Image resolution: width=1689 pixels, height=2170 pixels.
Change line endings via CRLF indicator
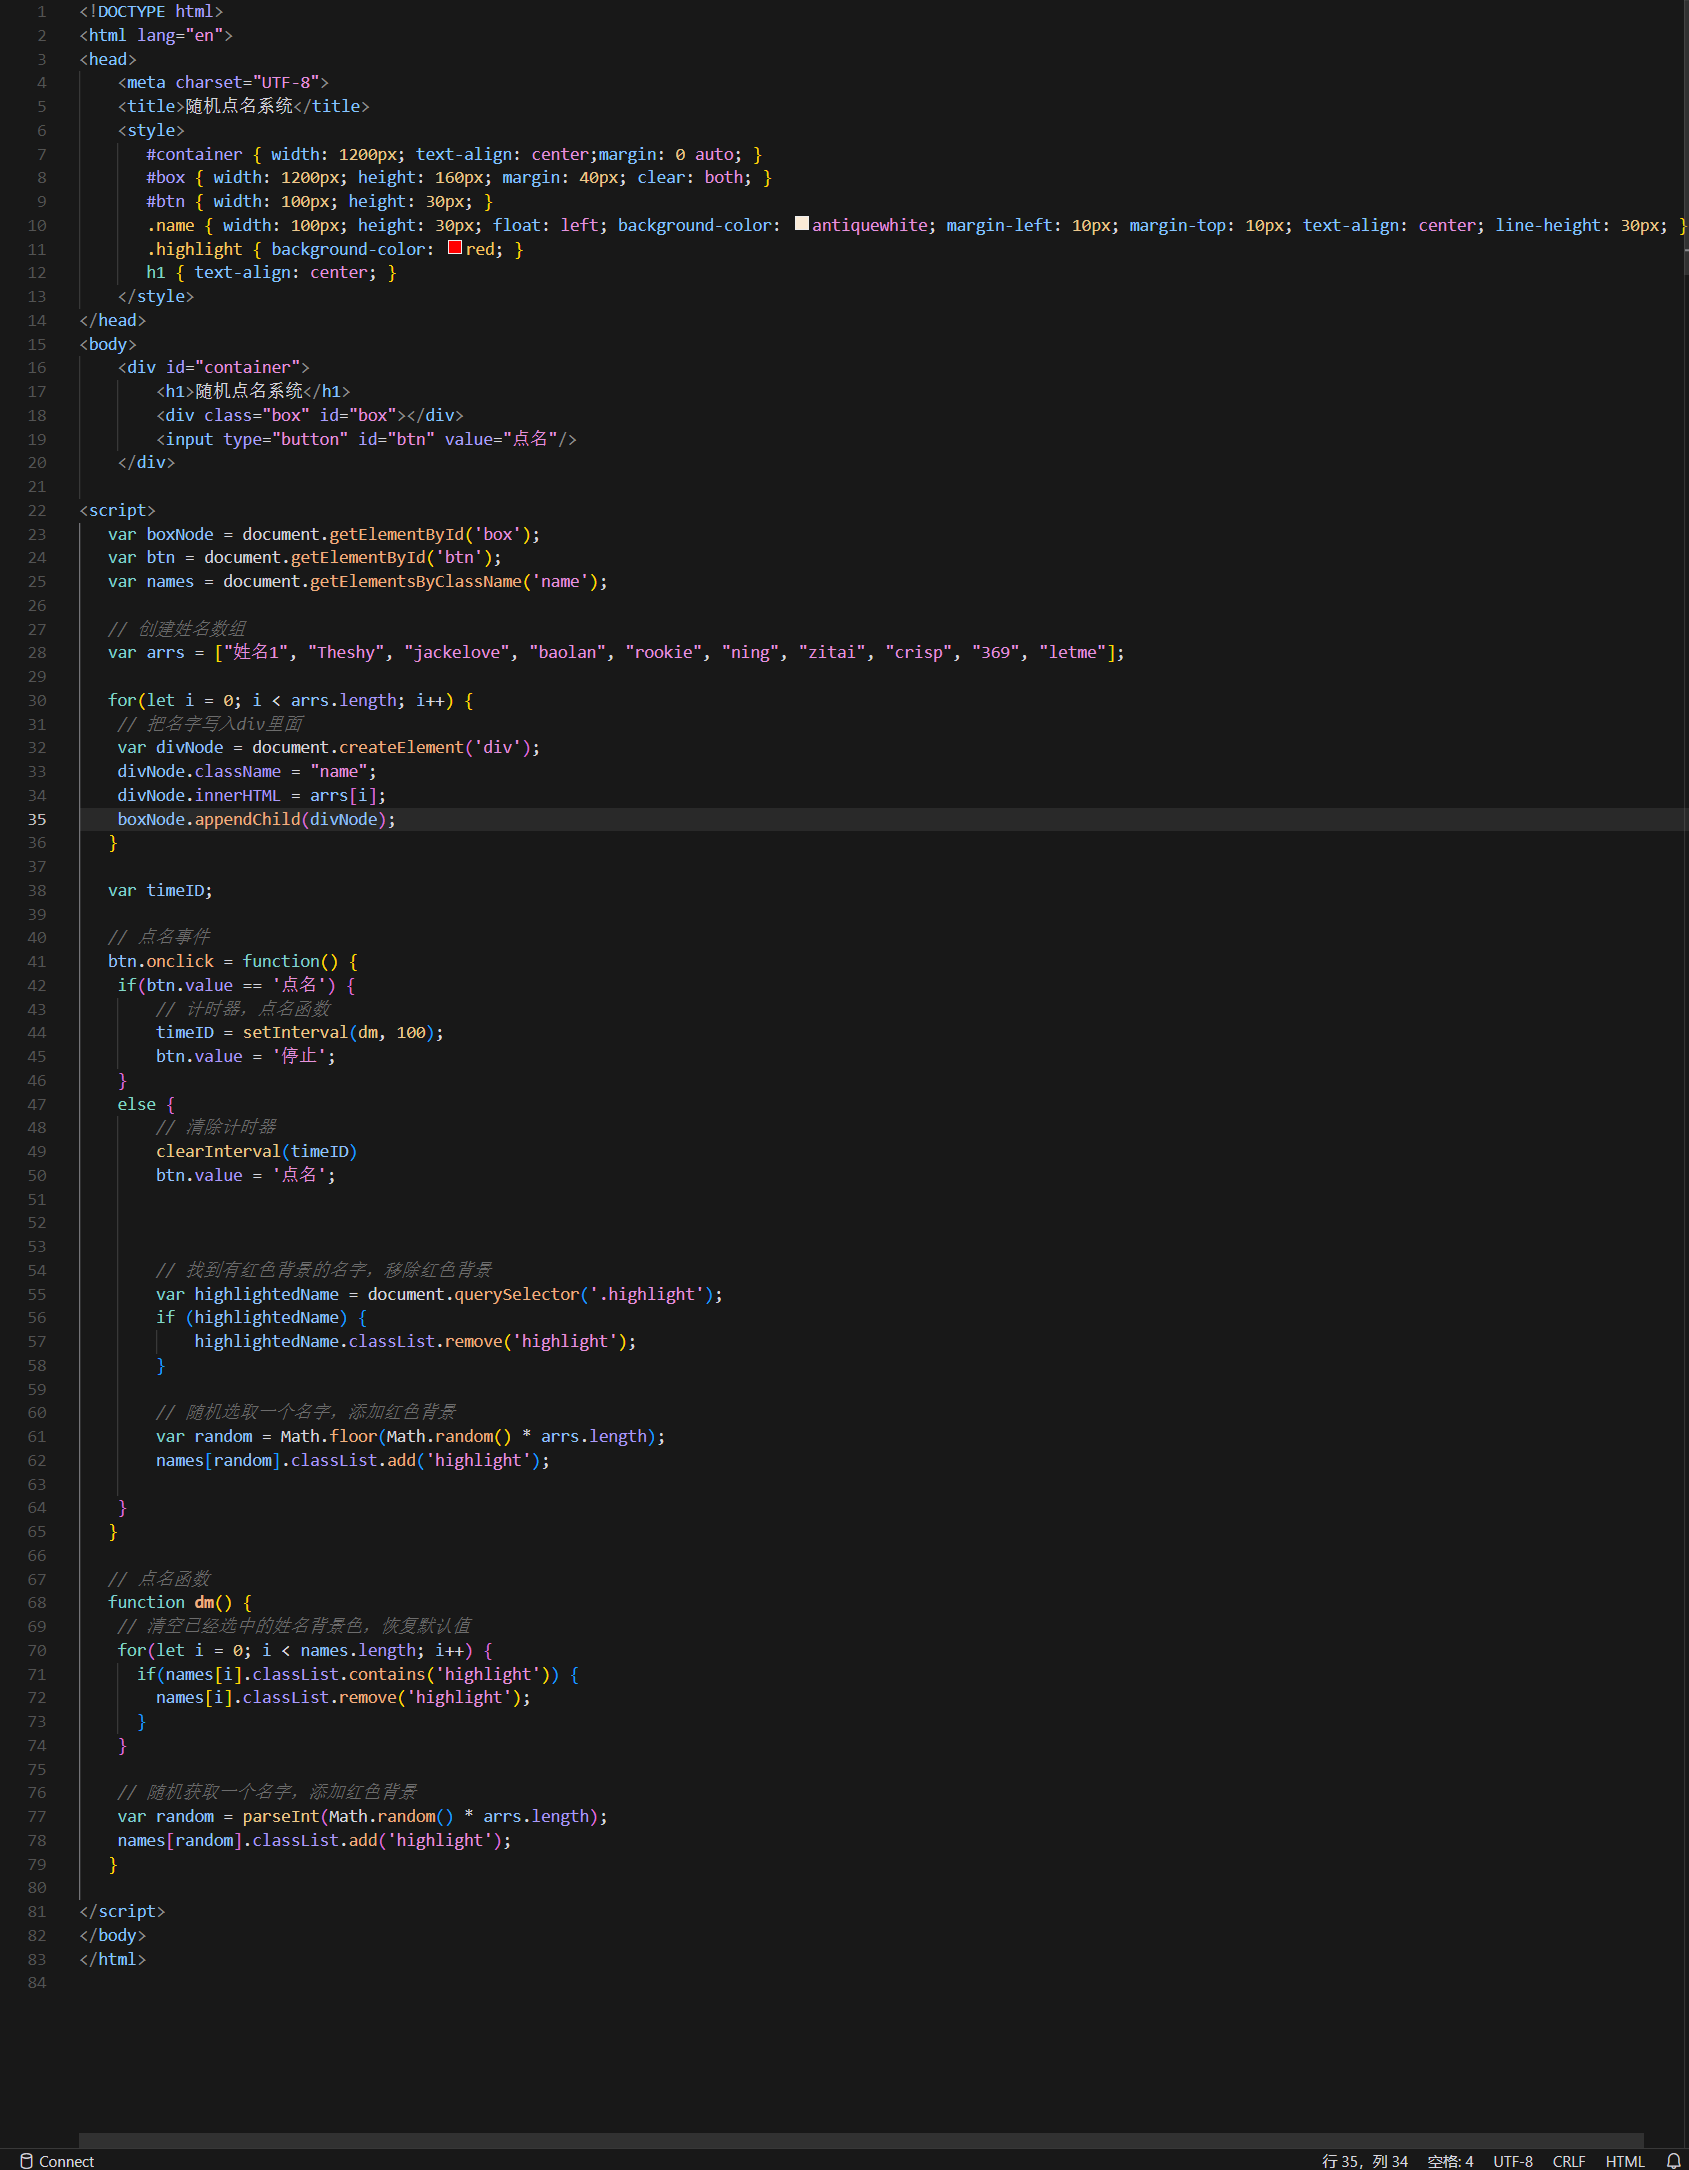click(x=1569, y=2161)
